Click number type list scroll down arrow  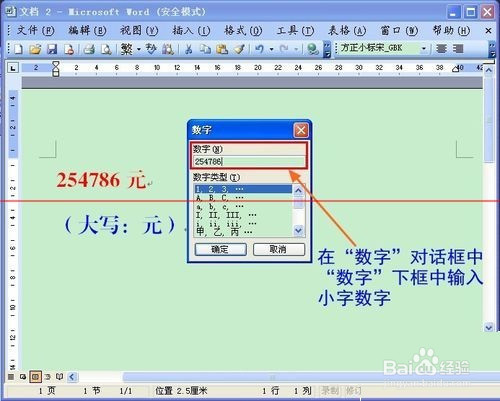298,230
